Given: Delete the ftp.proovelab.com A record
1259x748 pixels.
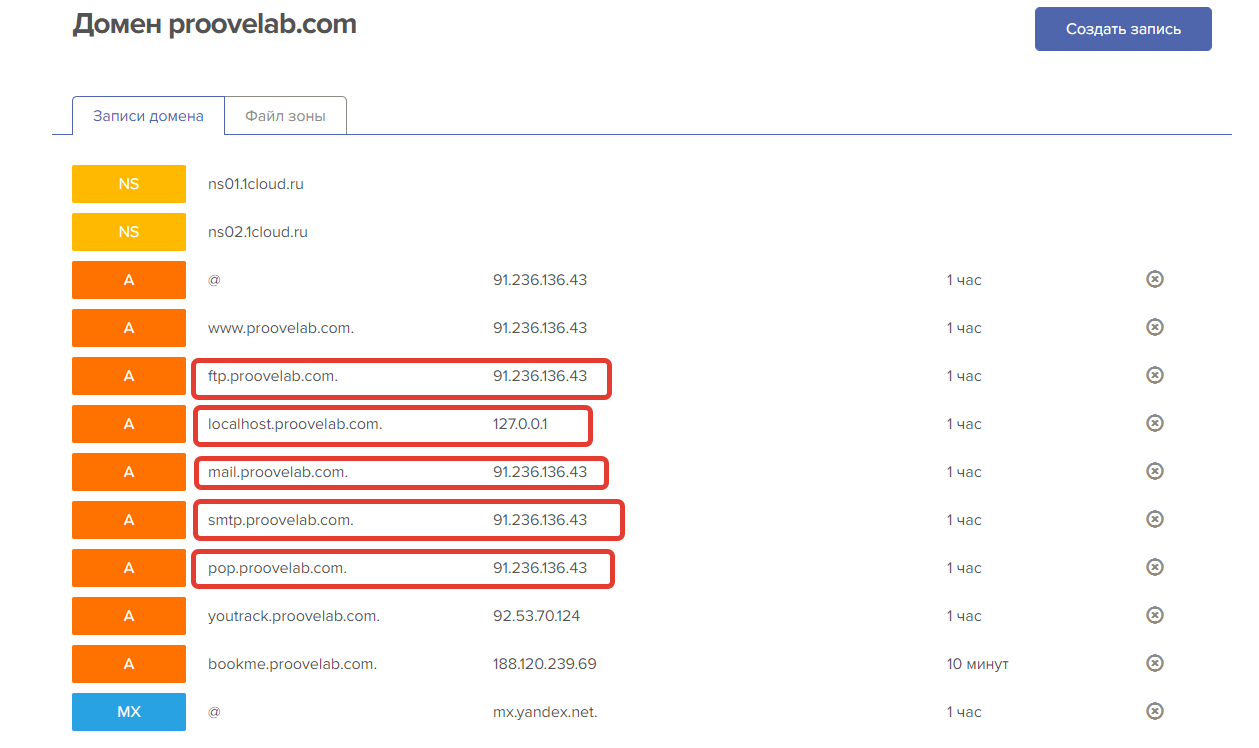Looking at the screenshot, I should point(1154,375).
